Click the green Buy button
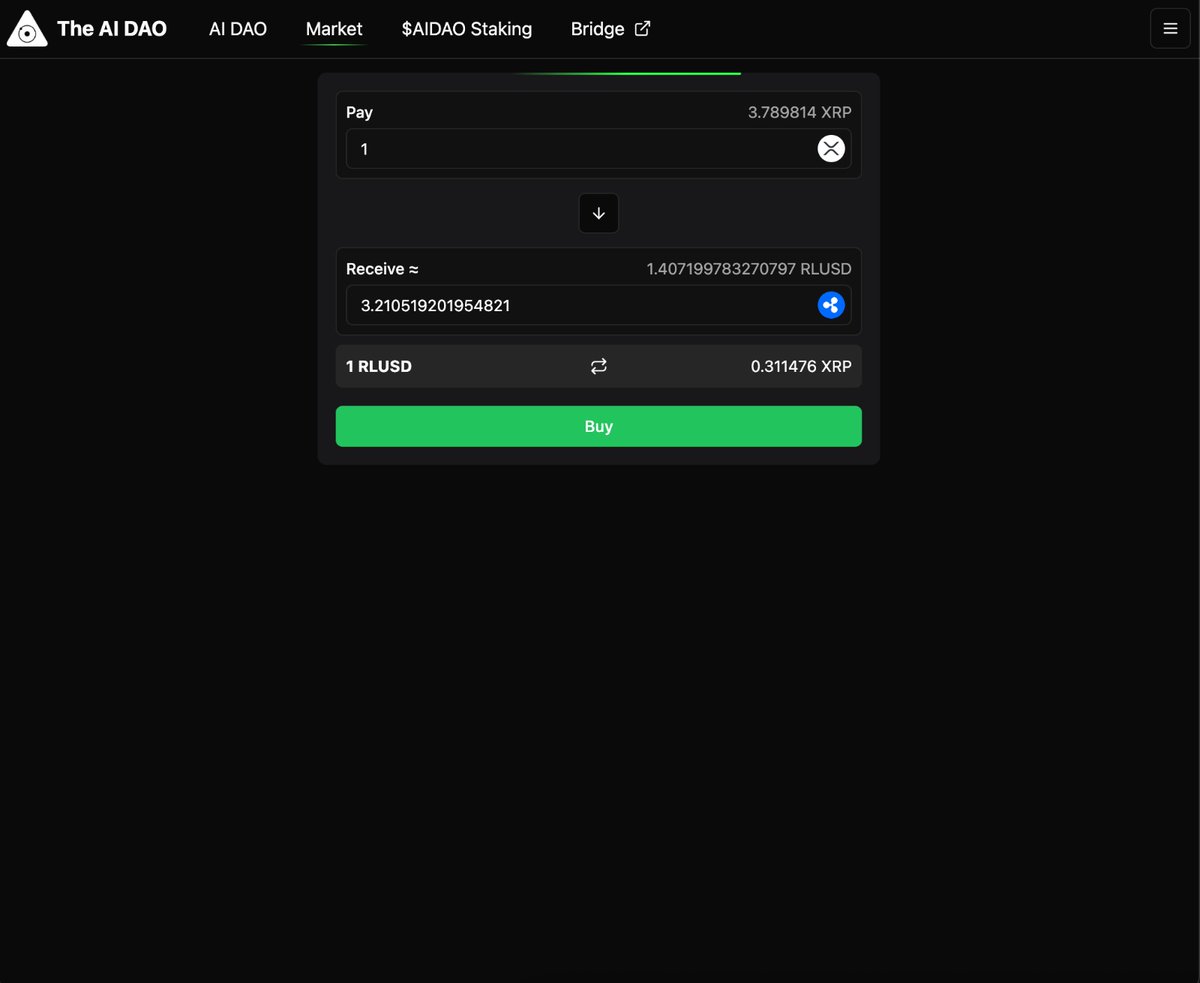Viewport: 1200px width, 983px height. 599,426
